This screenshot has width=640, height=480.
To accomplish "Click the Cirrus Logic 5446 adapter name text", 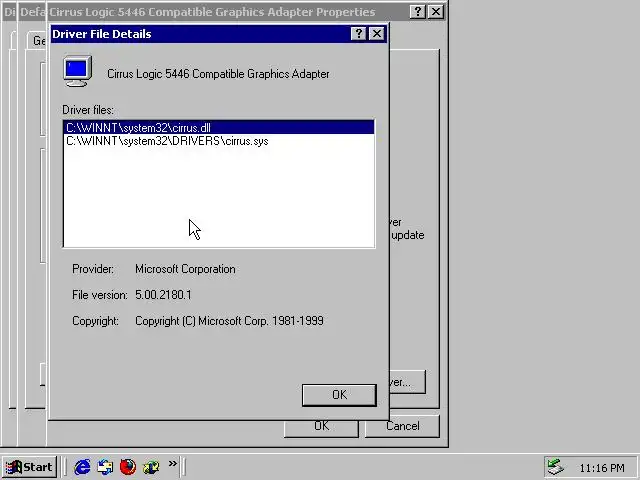I will (218, 74).
